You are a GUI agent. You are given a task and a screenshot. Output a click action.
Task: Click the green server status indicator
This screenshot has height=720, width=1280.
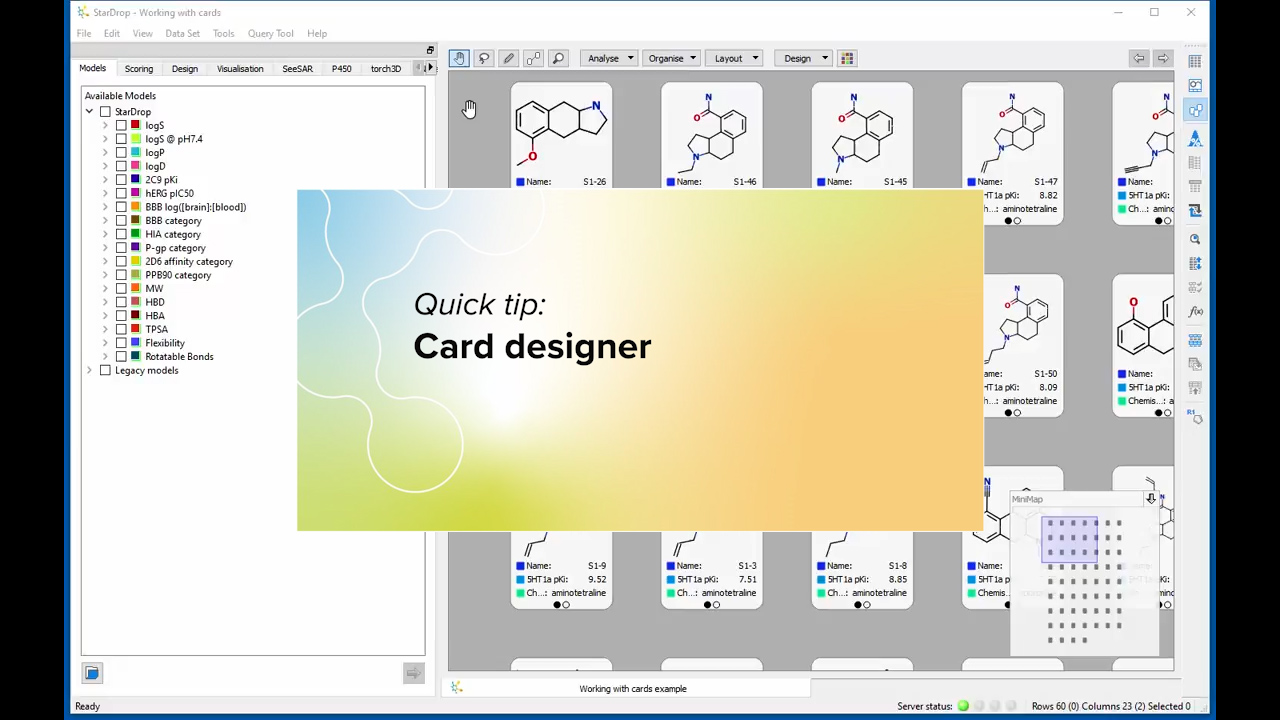[x=962, y=706]
